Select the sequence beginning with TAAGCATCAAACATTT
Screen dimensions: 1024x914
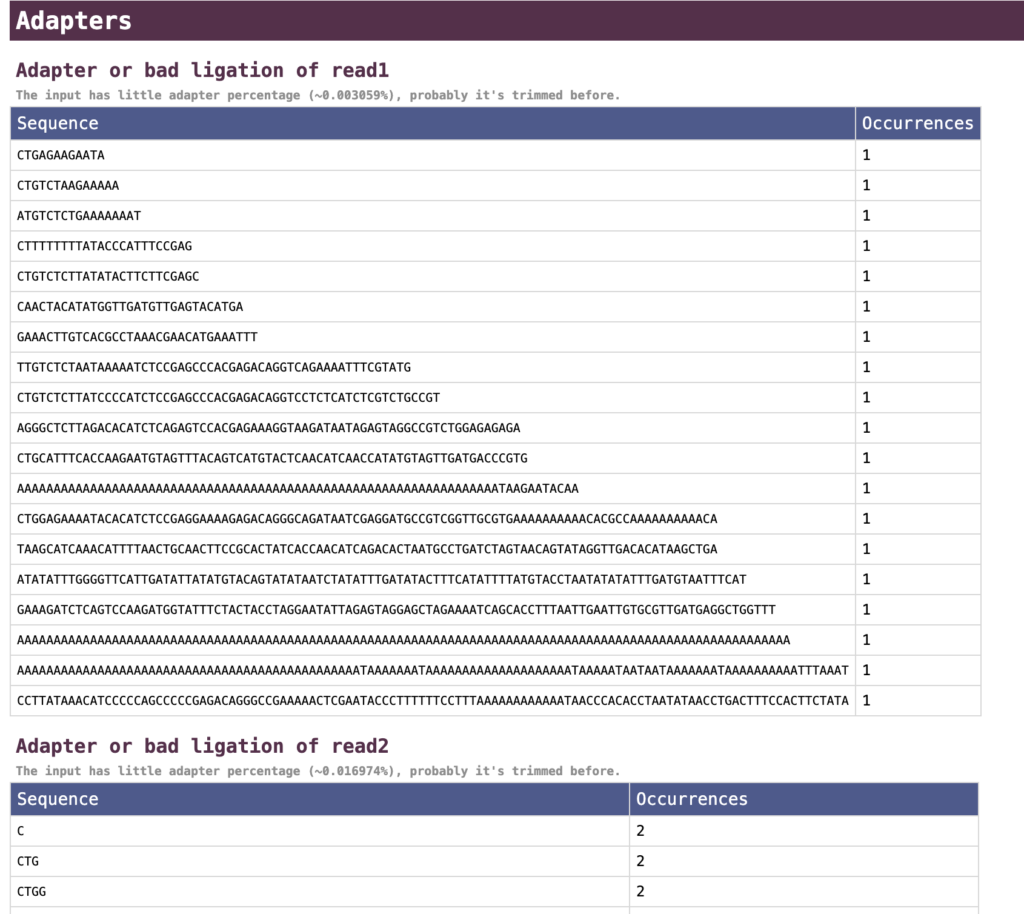pos(367,549)
